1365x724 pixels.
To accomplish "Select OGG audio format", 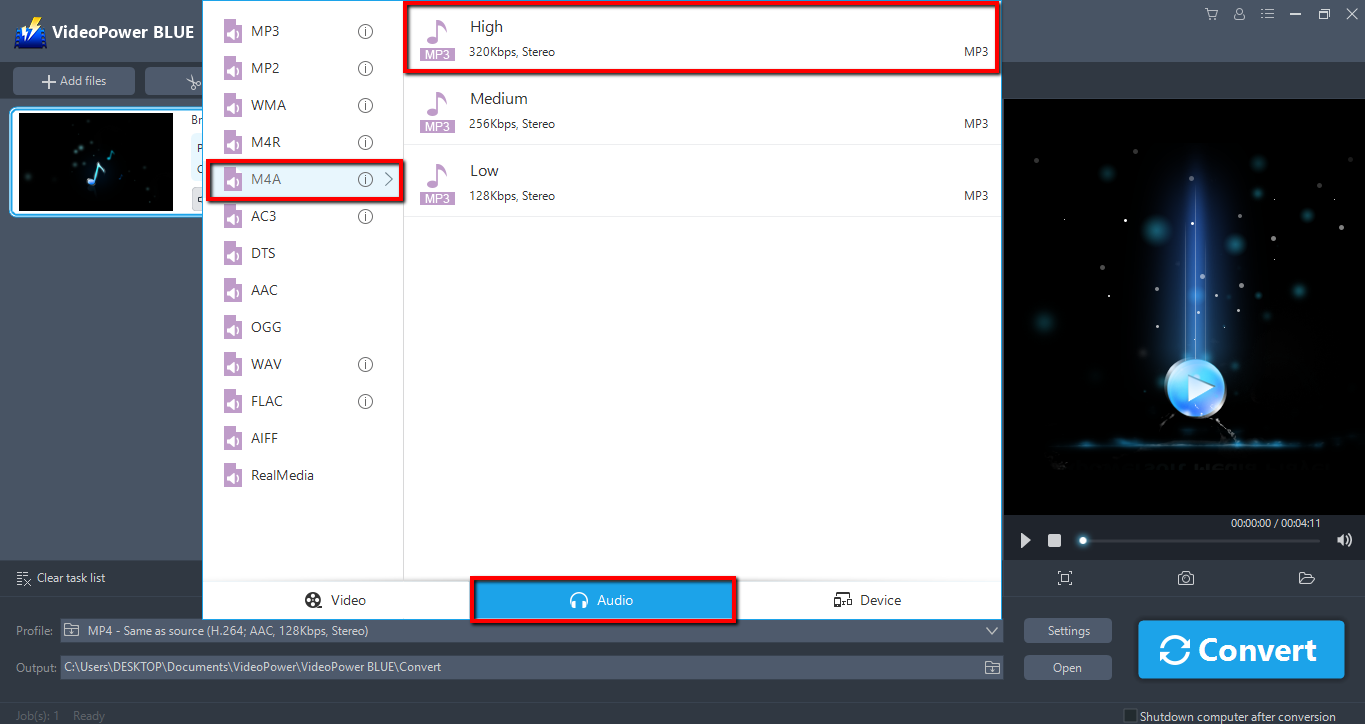I will [x=304, y=327].
